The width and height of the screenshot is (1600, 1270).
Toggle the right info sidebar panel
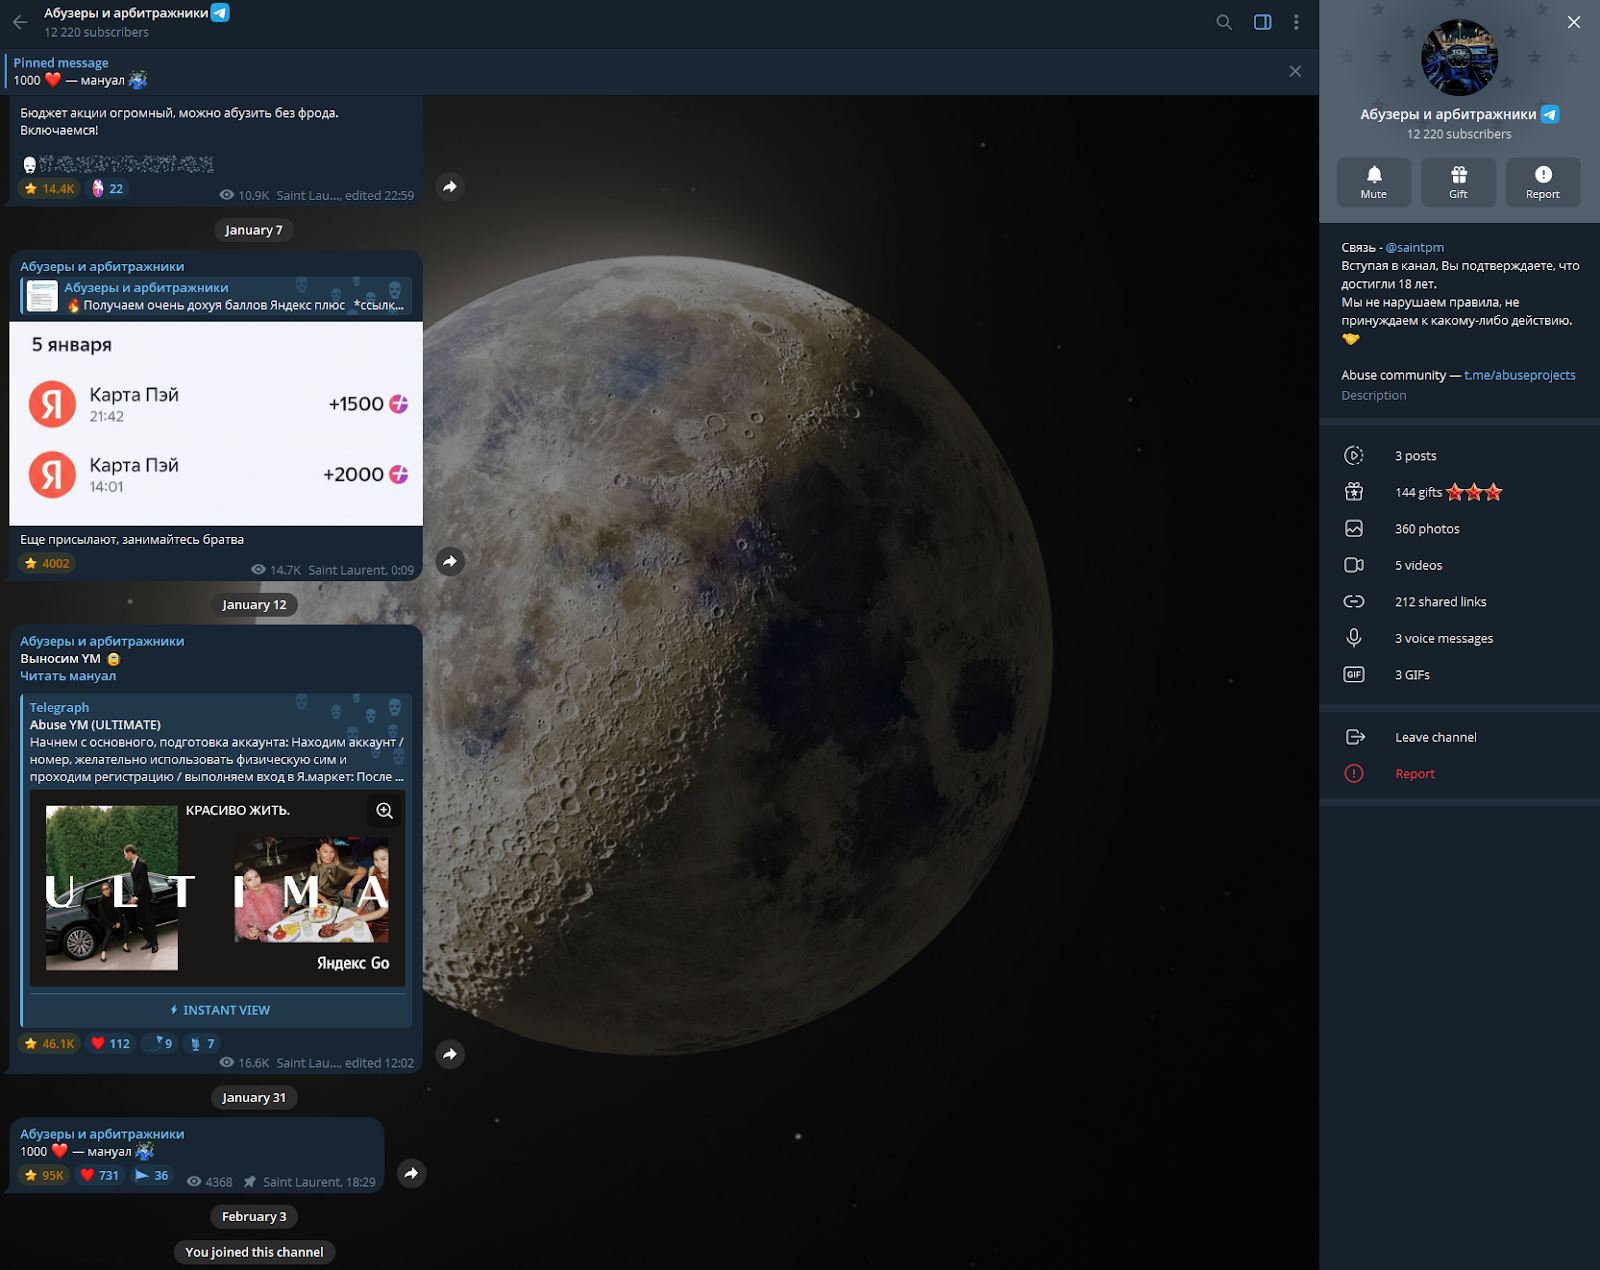pyautogui.click(x=1262, y=22)
